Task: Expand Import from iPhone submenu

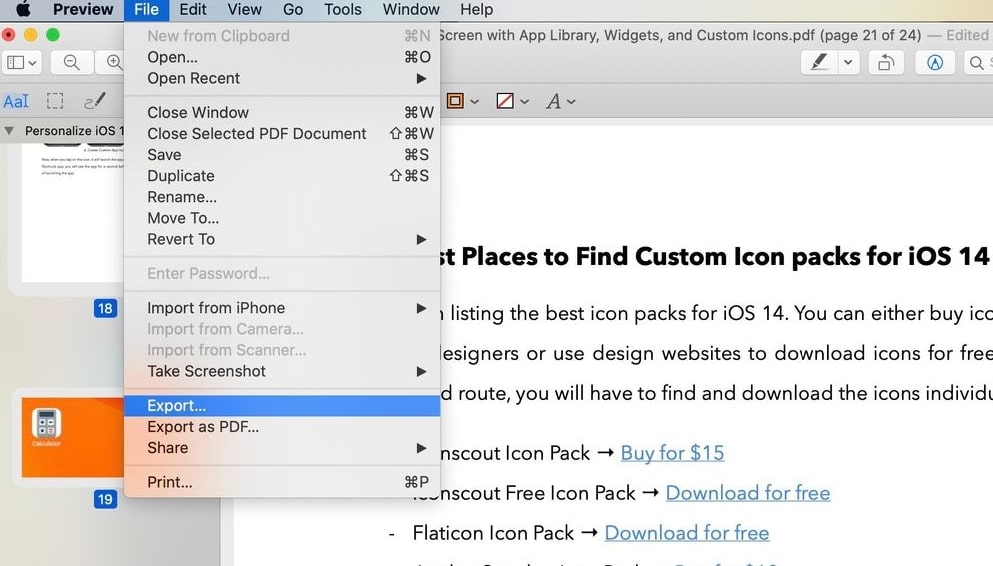Action: point(282,308)
